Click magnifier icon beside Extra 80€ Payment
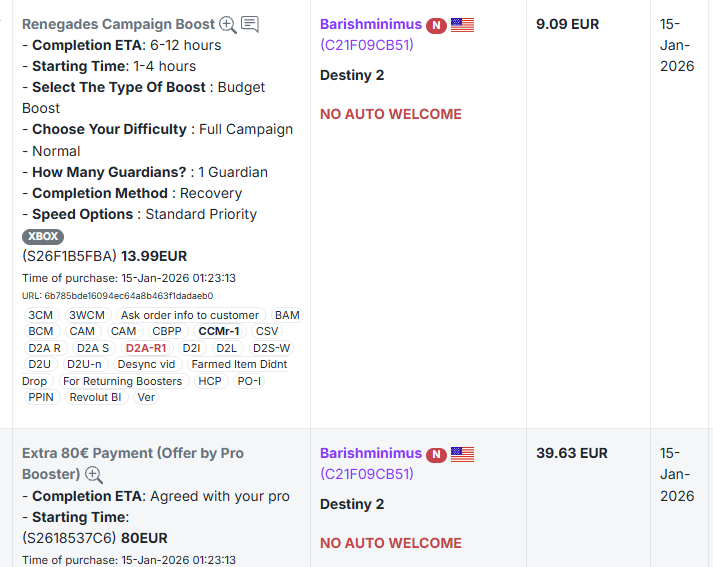This screenshot has height=567, width=713. click(94, 475)
